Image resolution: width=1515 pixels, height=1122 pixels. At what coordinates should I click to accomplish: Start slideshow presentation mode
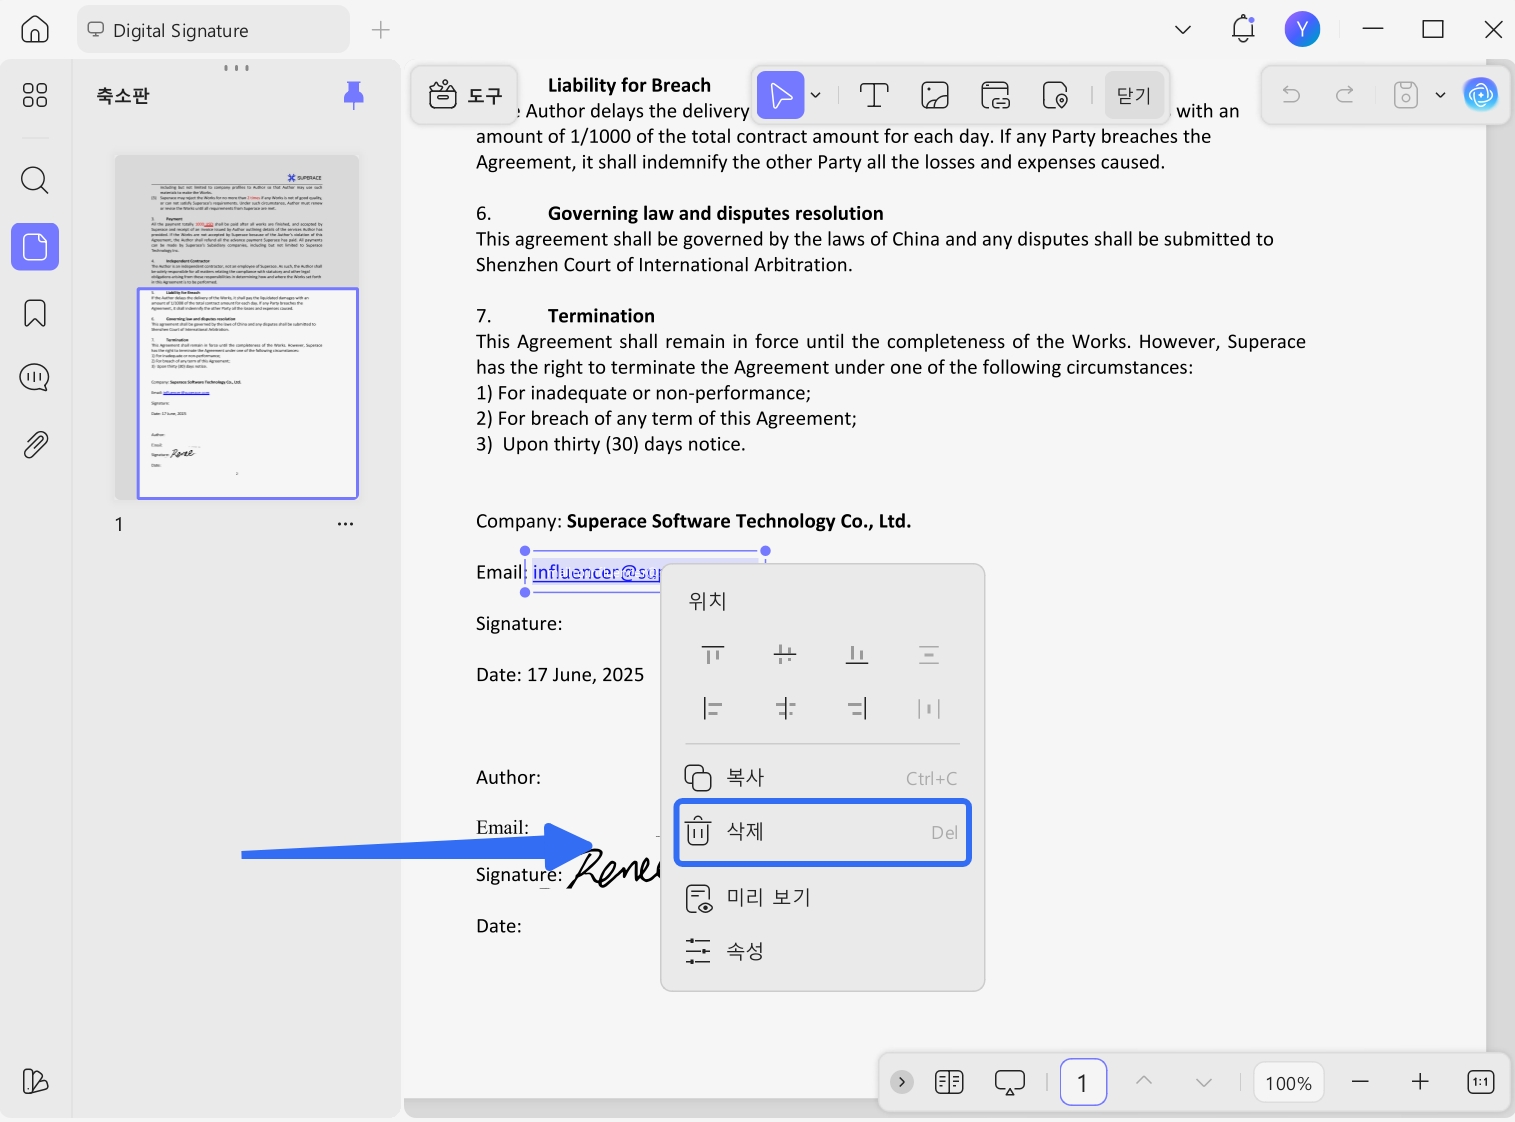click(1010, 1082)
